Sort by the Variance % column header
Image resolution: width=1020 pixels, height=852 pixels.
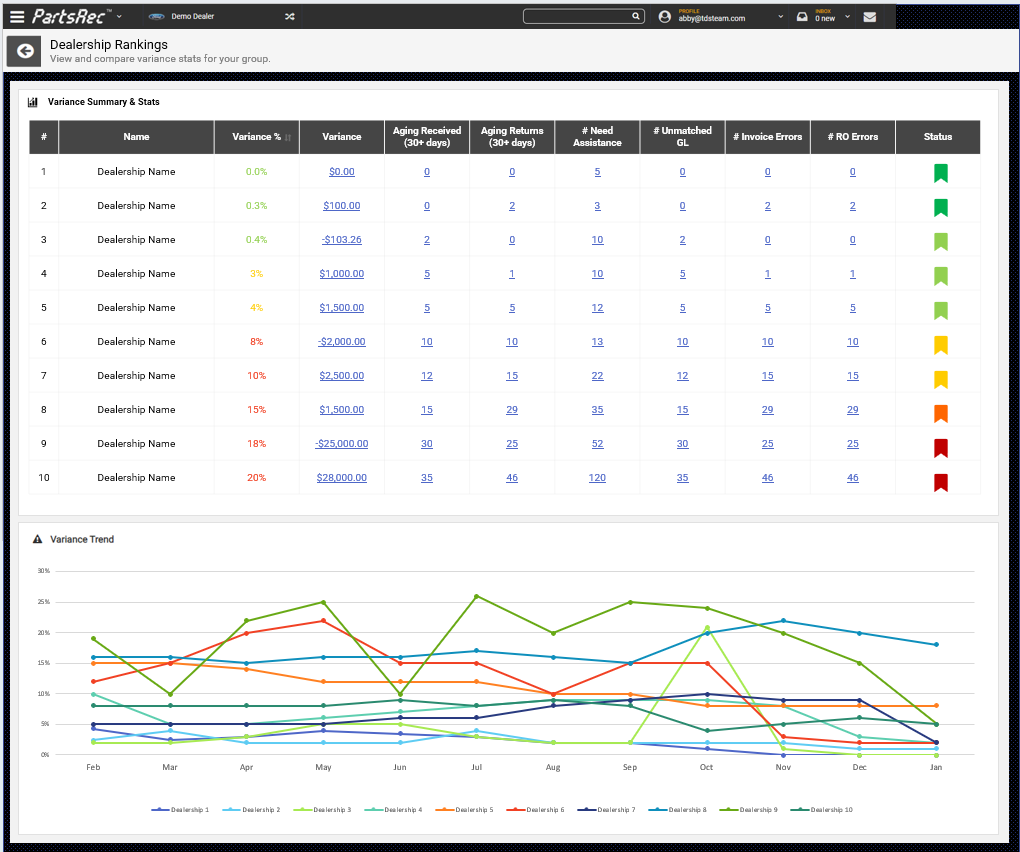(x=257, y=137)
